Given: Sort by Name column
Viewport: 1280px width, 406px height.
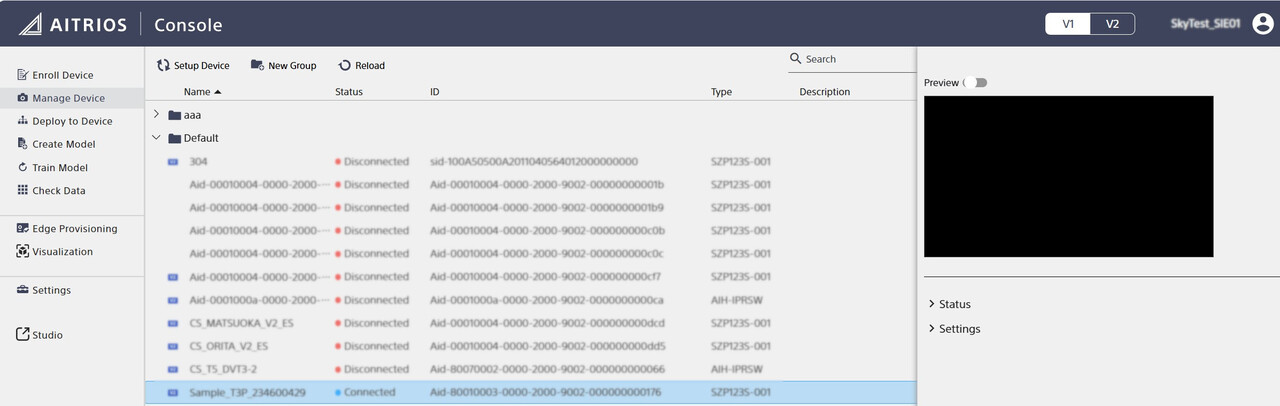Looking at the screenshot, I should 203,91.
